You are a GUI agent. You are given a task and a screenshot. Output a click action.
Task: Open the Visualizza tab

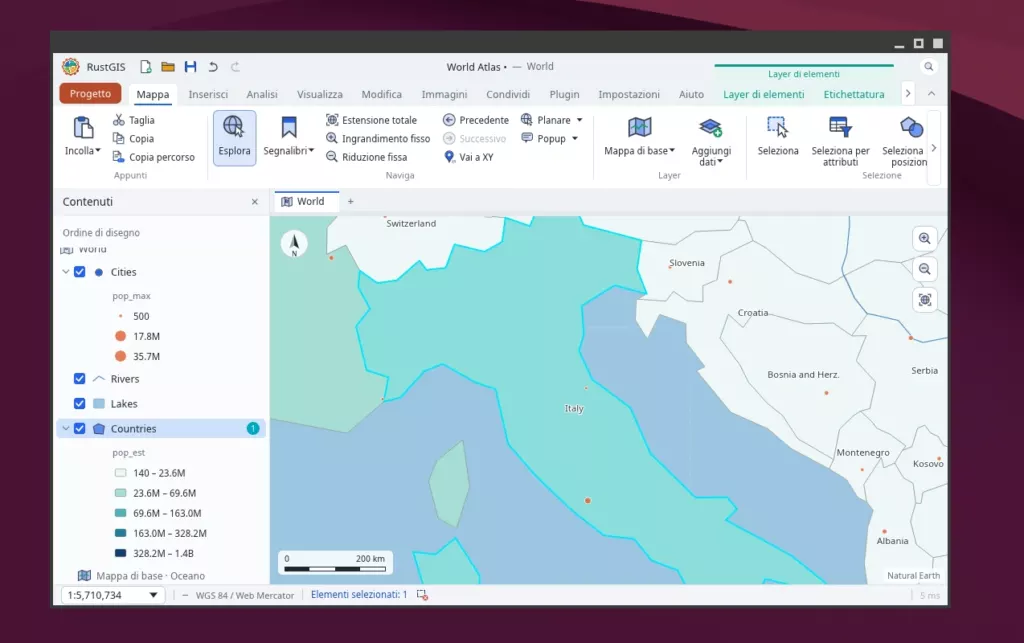319,94
